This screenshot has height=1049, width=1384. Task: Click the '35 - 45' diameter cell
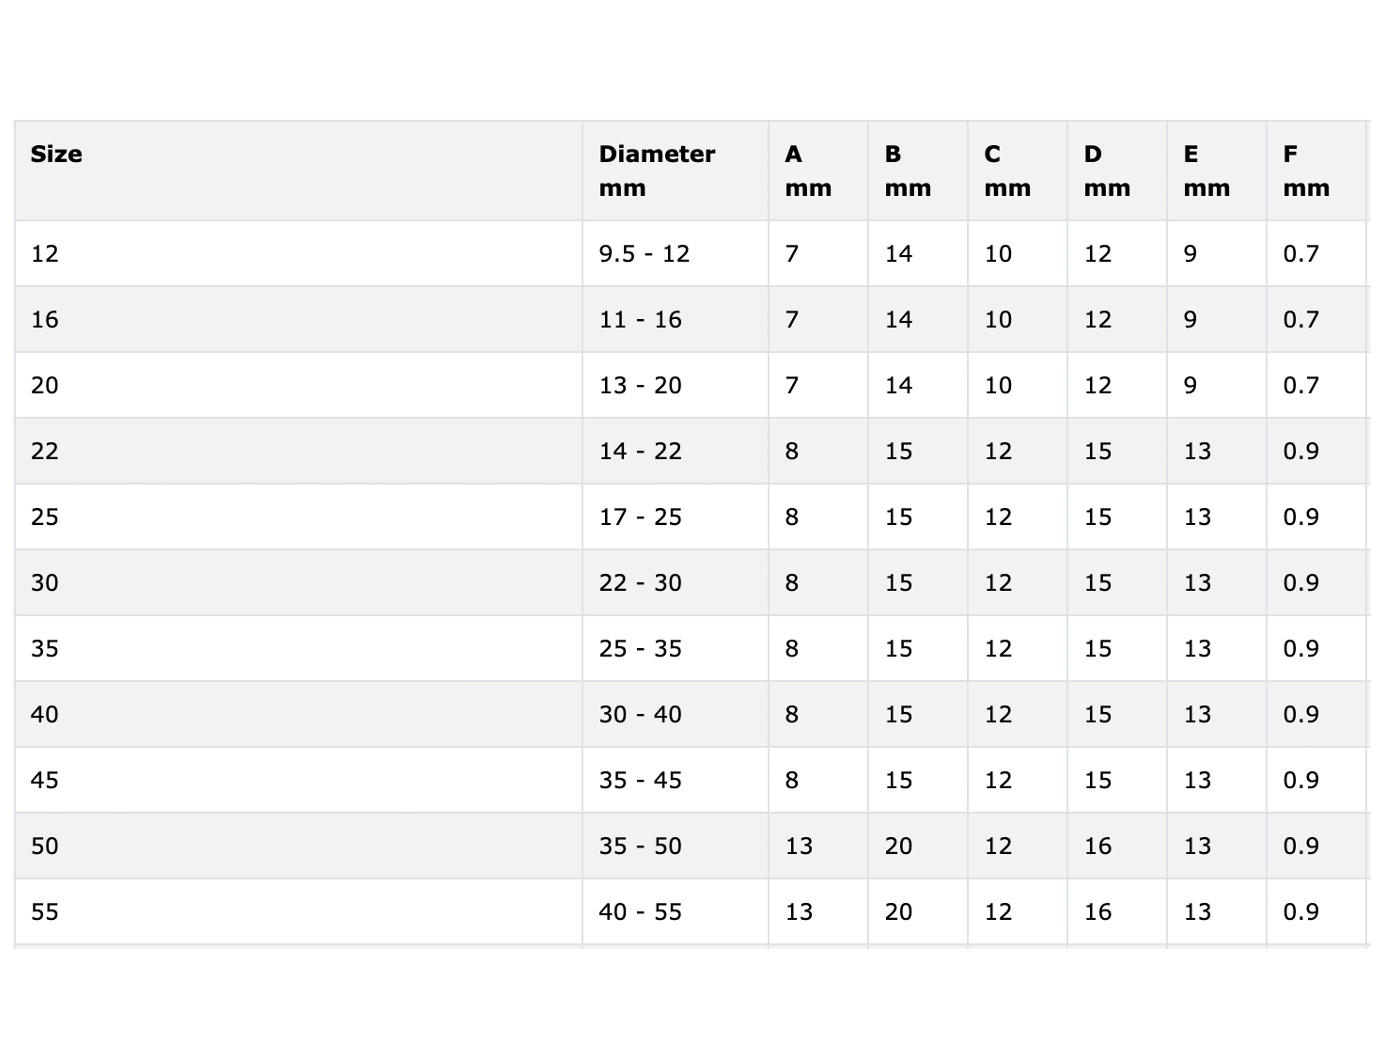point(640,780)
